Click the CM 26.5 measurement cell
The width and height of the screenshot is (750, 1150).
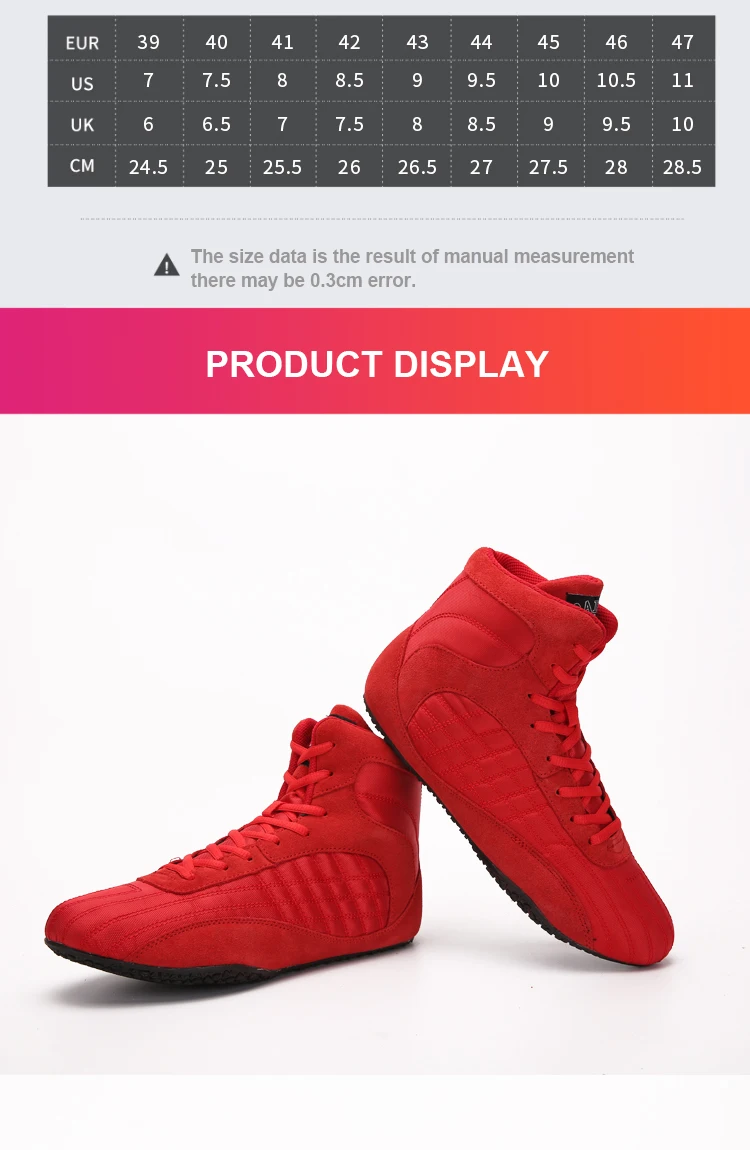tap(416, 166)
